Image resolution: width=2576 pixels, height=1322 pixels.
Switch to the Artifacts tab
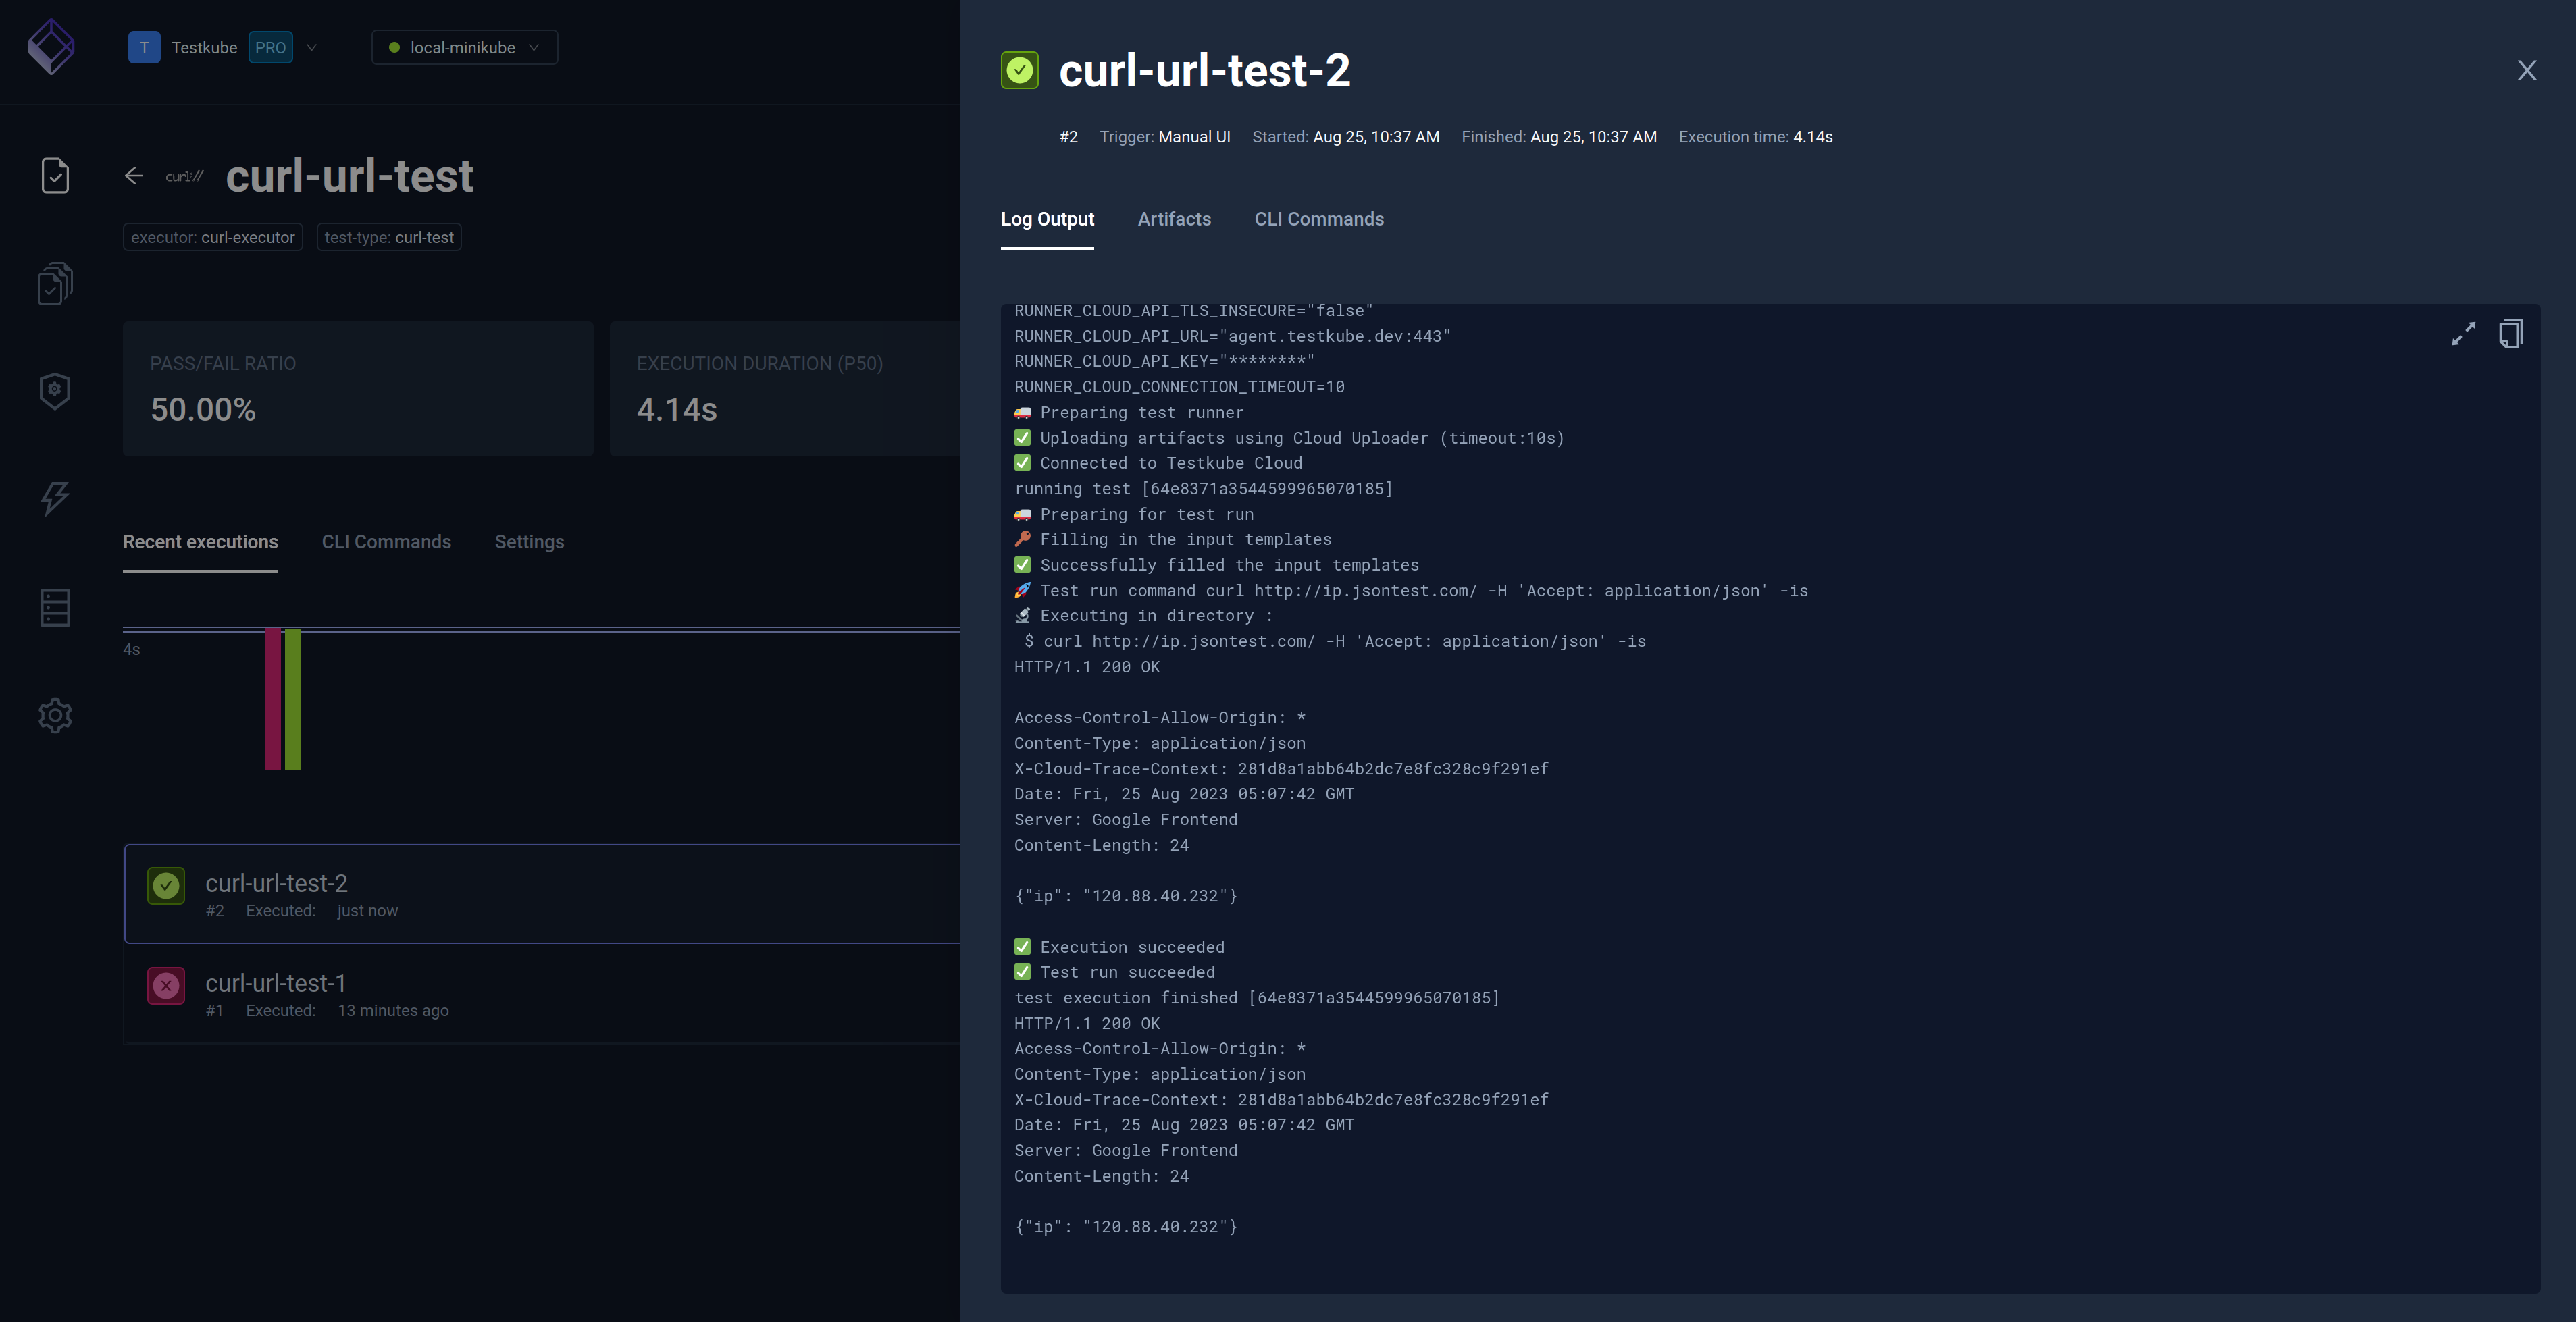click(1174, 219)
